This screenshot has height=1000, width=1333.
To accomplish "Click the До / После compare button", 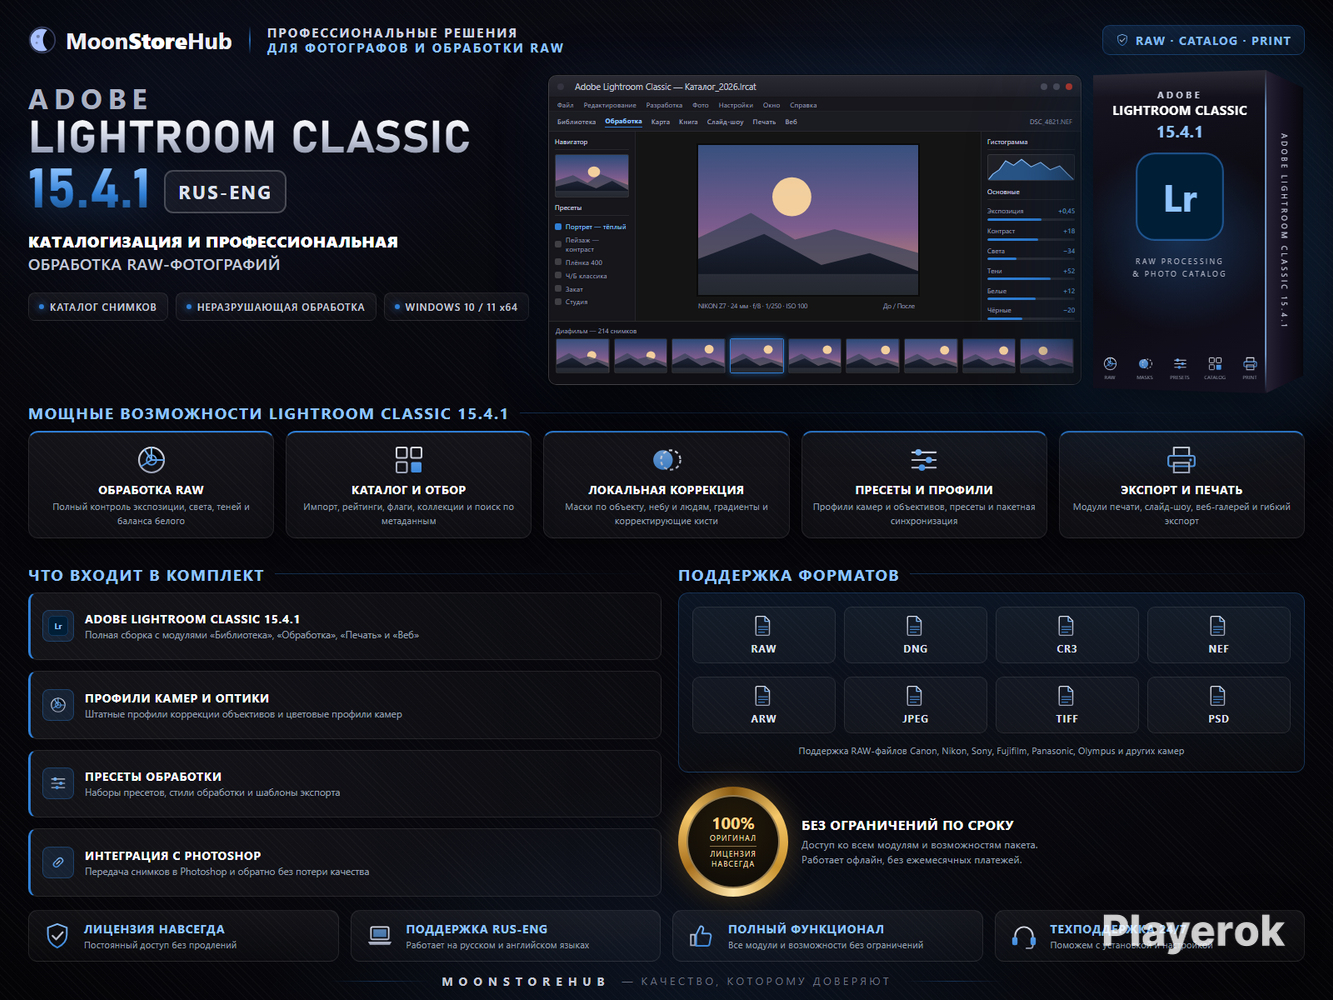I will [898, 306].
